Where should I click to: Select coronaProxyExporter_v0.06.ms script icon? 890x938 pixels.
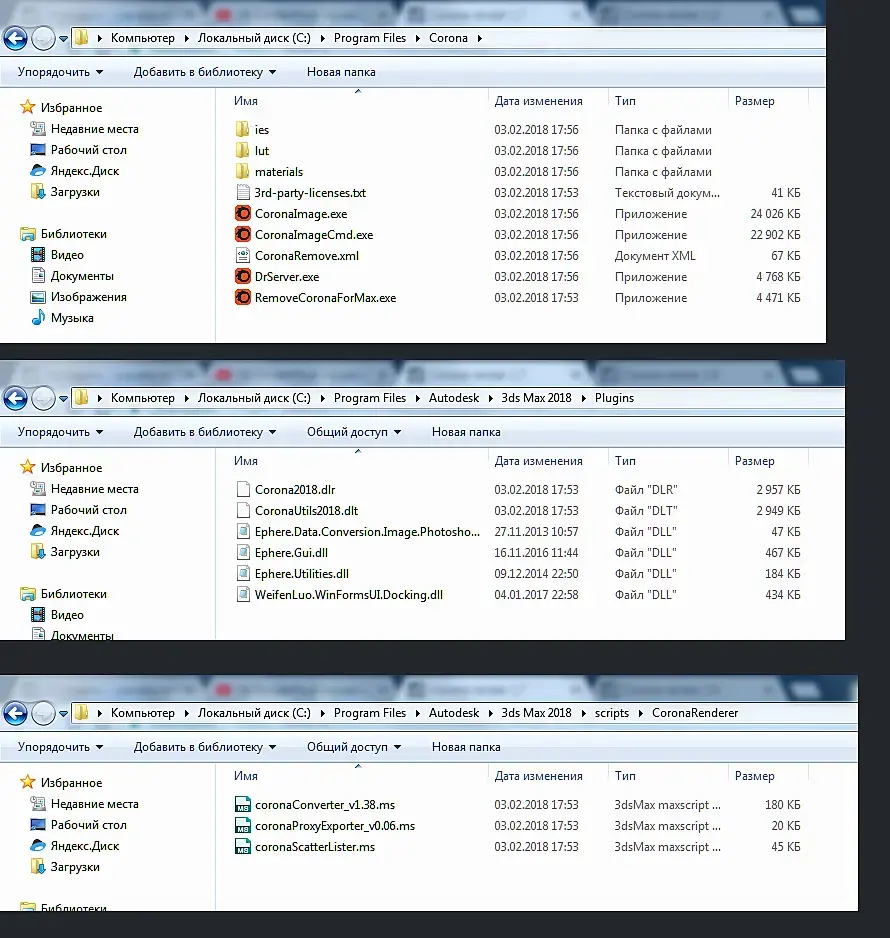[x=242, y=826]
